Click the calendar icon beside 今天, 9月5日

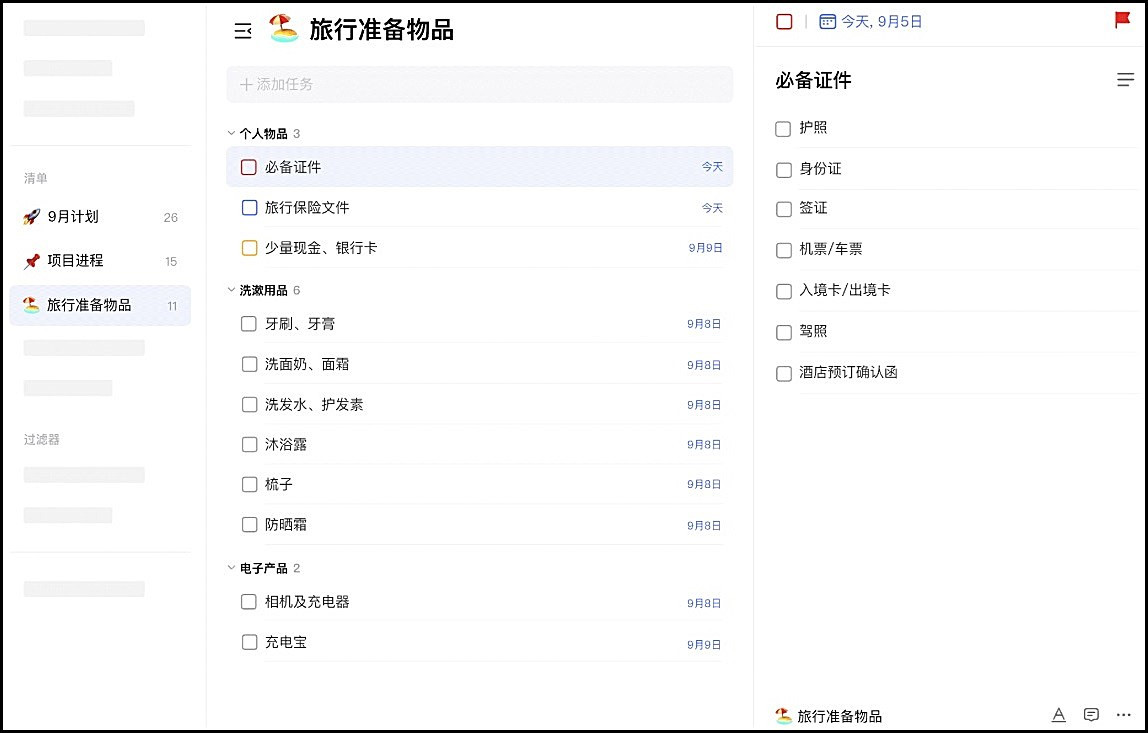coord(827,21)
